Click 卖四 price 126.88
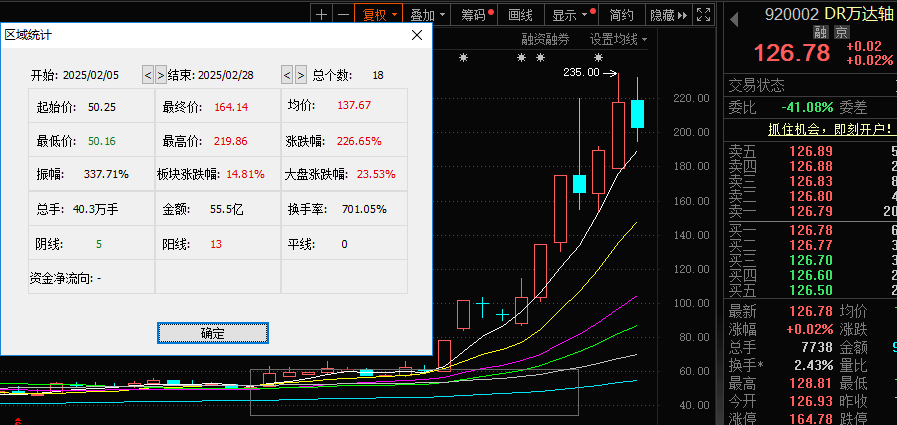This screenshot has width=897, height=425. (811, 166)
